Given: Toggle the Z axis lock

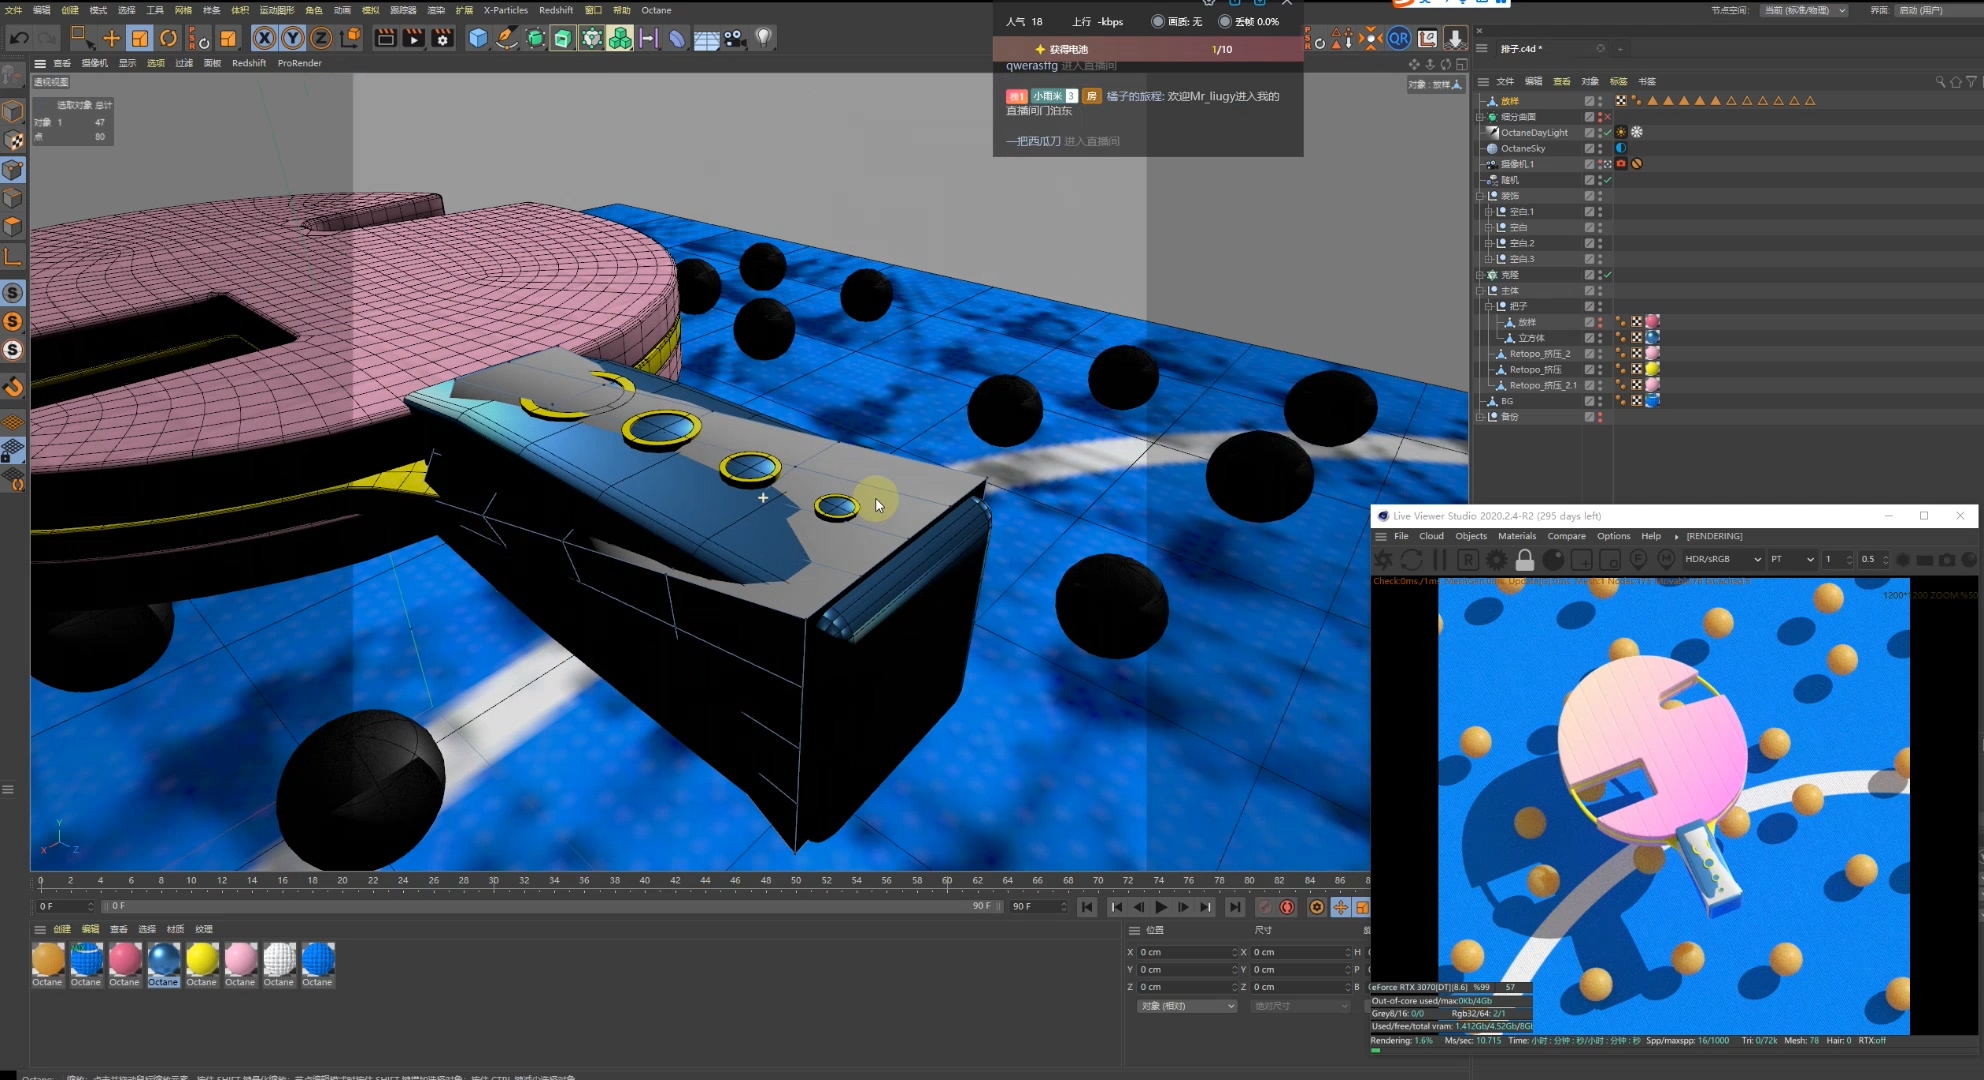Looking at the screenshot, I should pyautogui.click(x=321, y=38).
